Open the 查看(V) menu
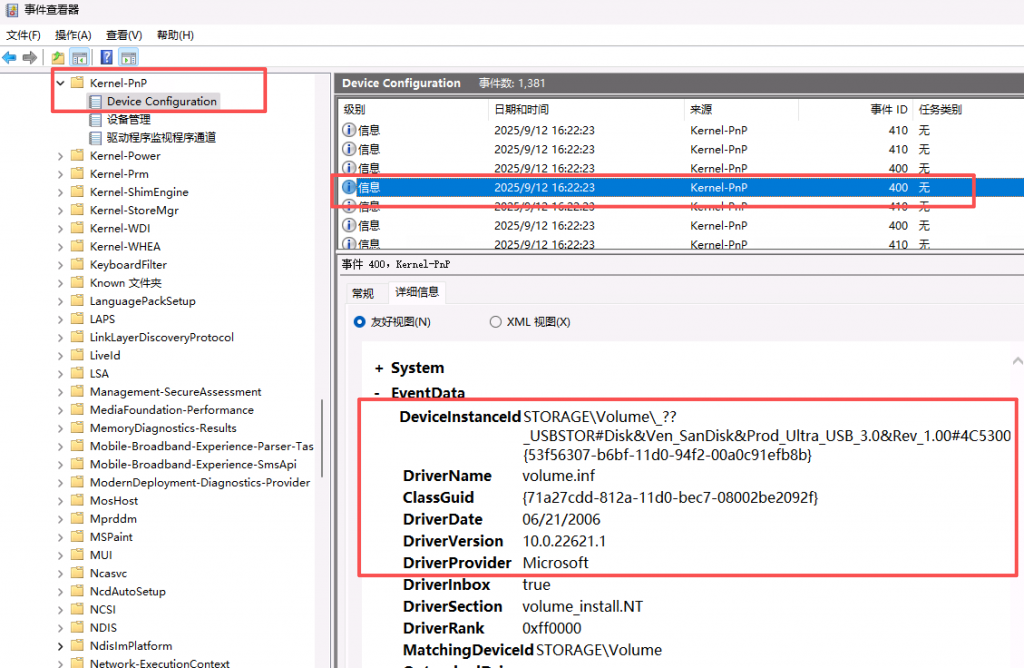 (x=124, y=35)
